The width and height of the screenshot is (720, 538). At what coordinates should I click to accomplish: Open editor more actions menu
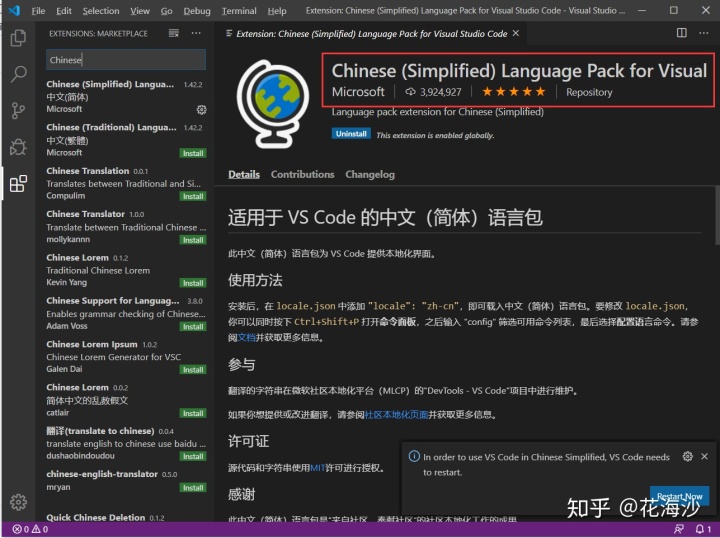pos(704,33)
